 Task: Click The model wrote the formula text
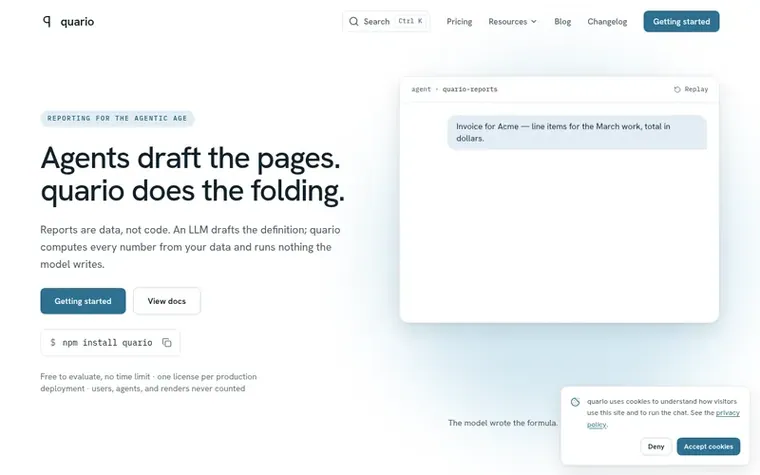(503, 423)
